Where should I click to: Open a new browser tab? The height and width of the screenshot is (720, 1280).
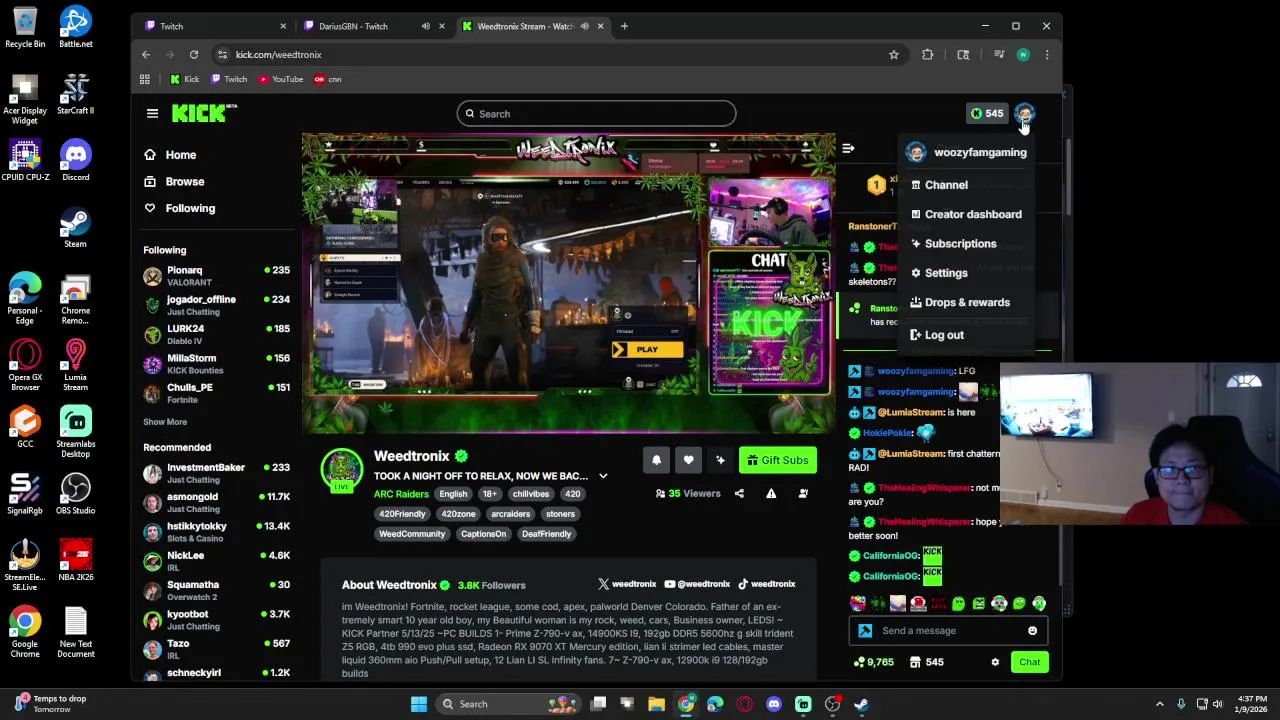tap(624, 26)
